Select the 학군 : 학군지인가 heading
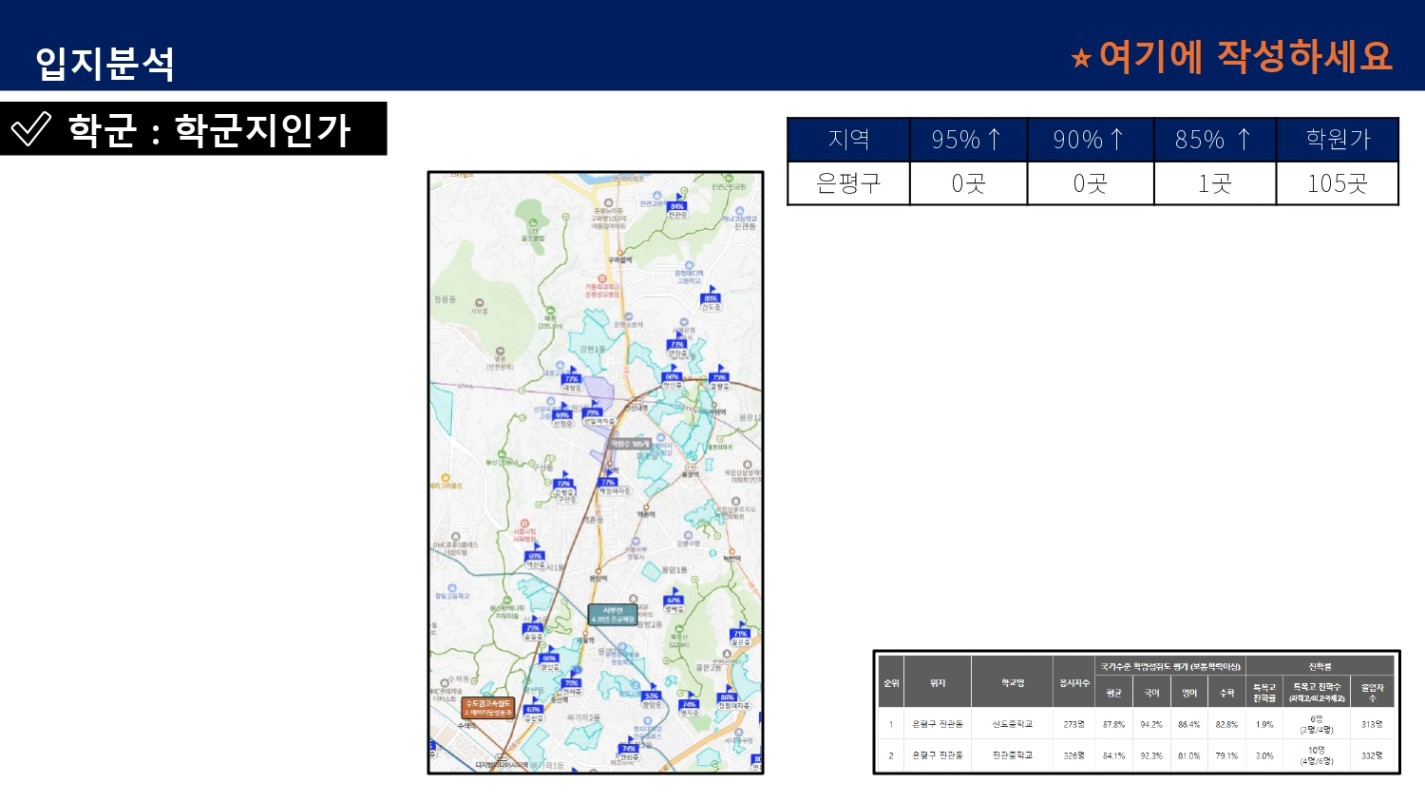Image resolution: width=1425 pixels, height=802 pixels. pos(209,129)
